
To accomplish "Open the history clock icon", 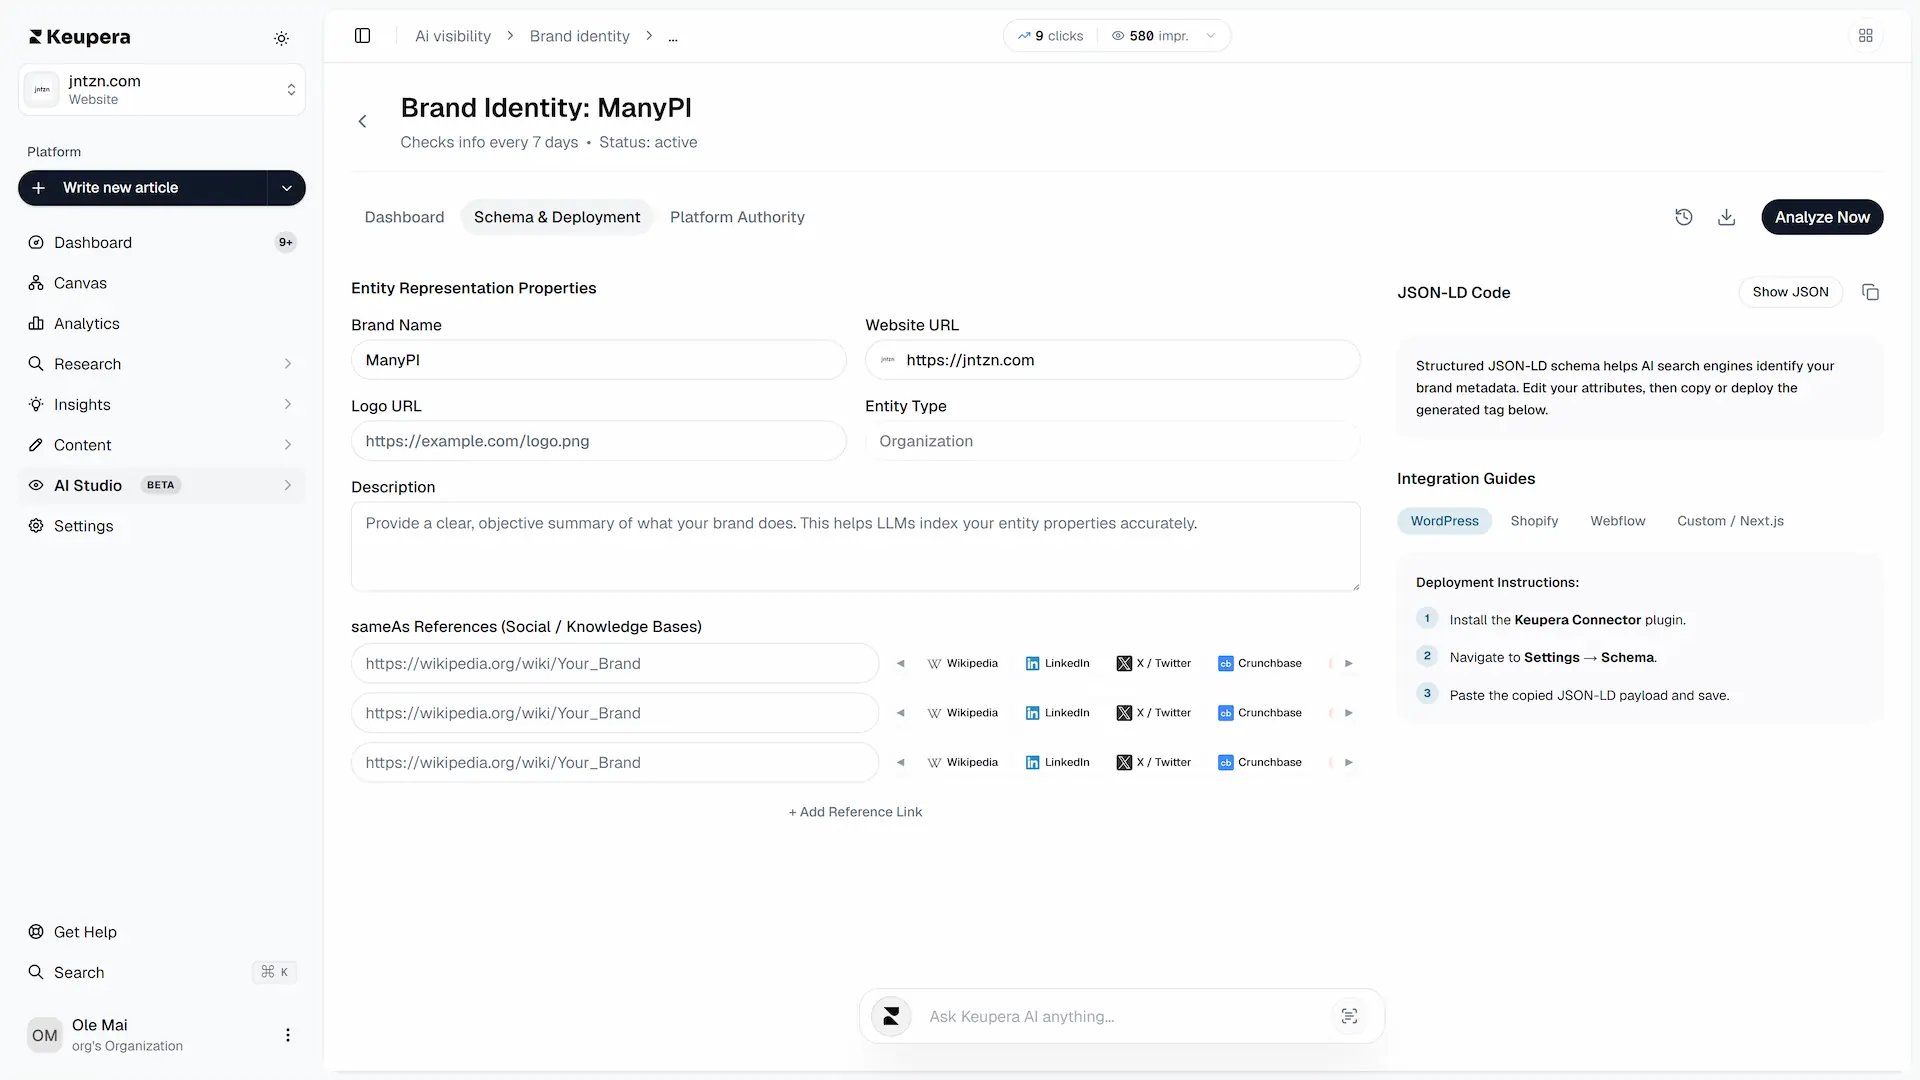I will [1684, 217].
